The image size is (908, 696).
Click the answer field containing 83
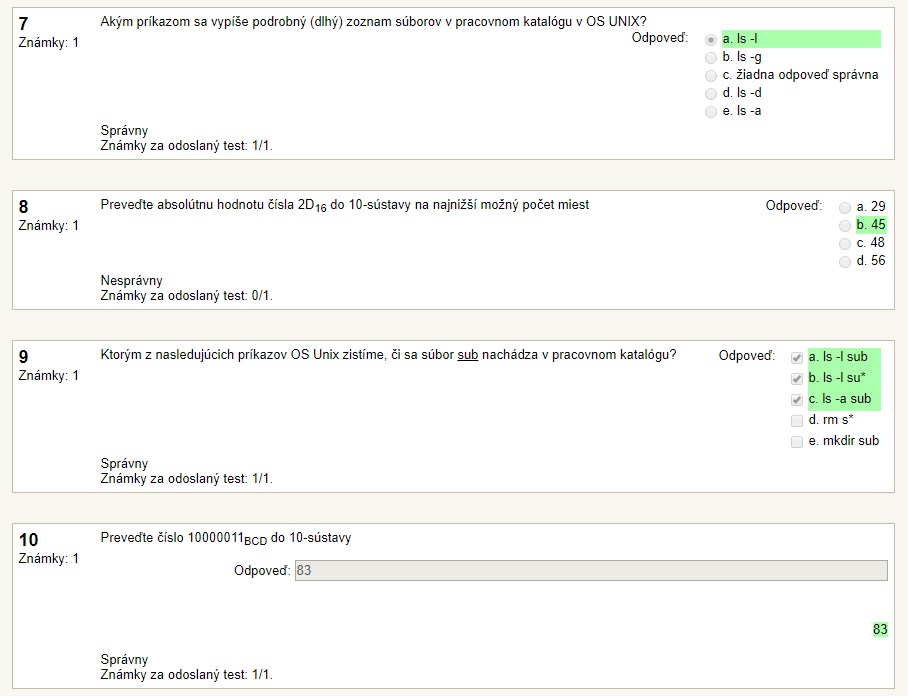591,570
